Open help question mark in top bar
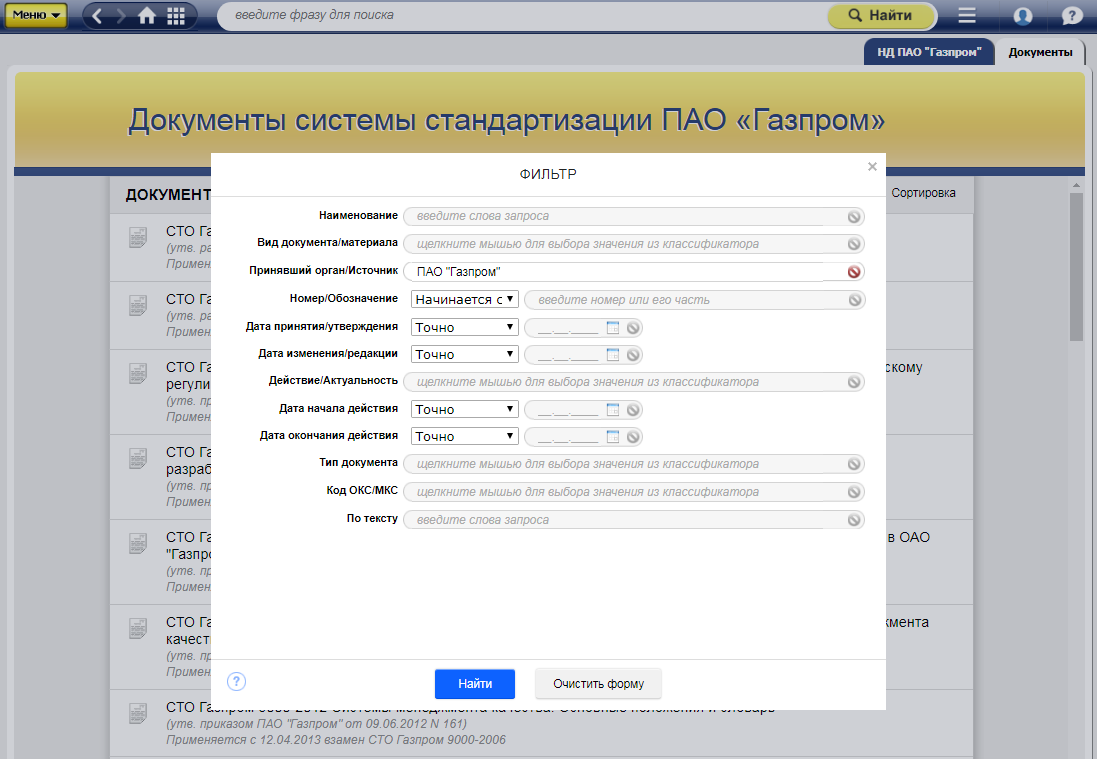Viewport: 1097px width, 759px height. 1072,16
